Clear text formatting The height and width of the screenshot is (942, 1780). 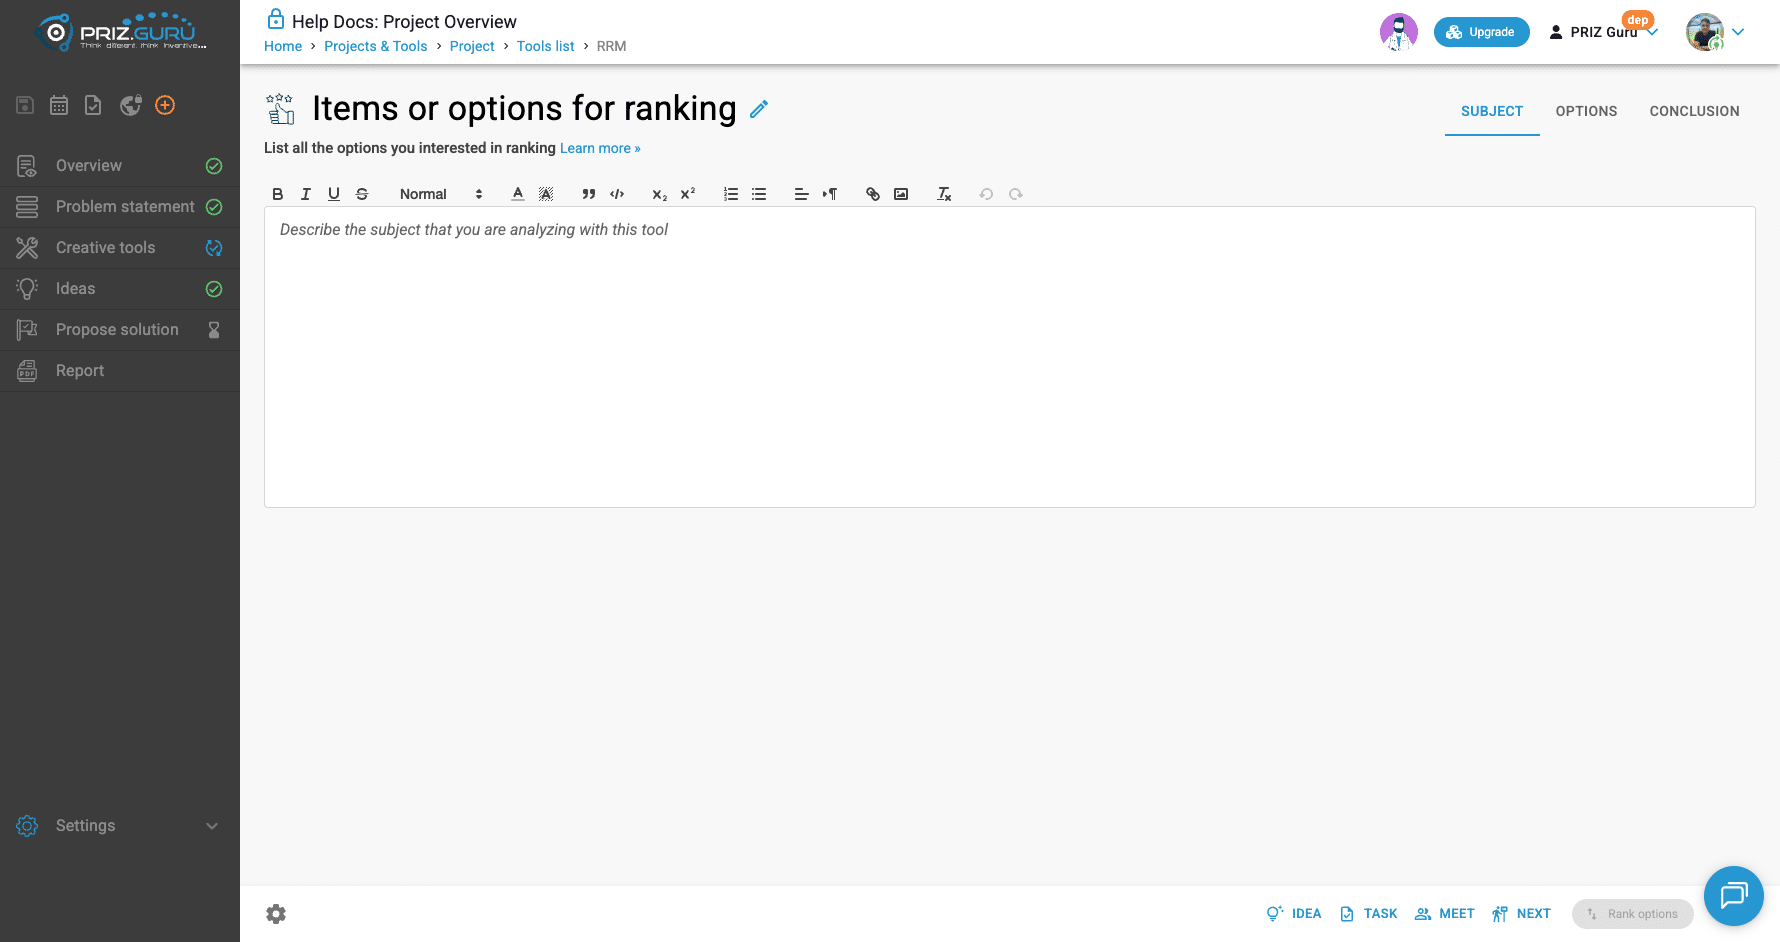[944, 194]
